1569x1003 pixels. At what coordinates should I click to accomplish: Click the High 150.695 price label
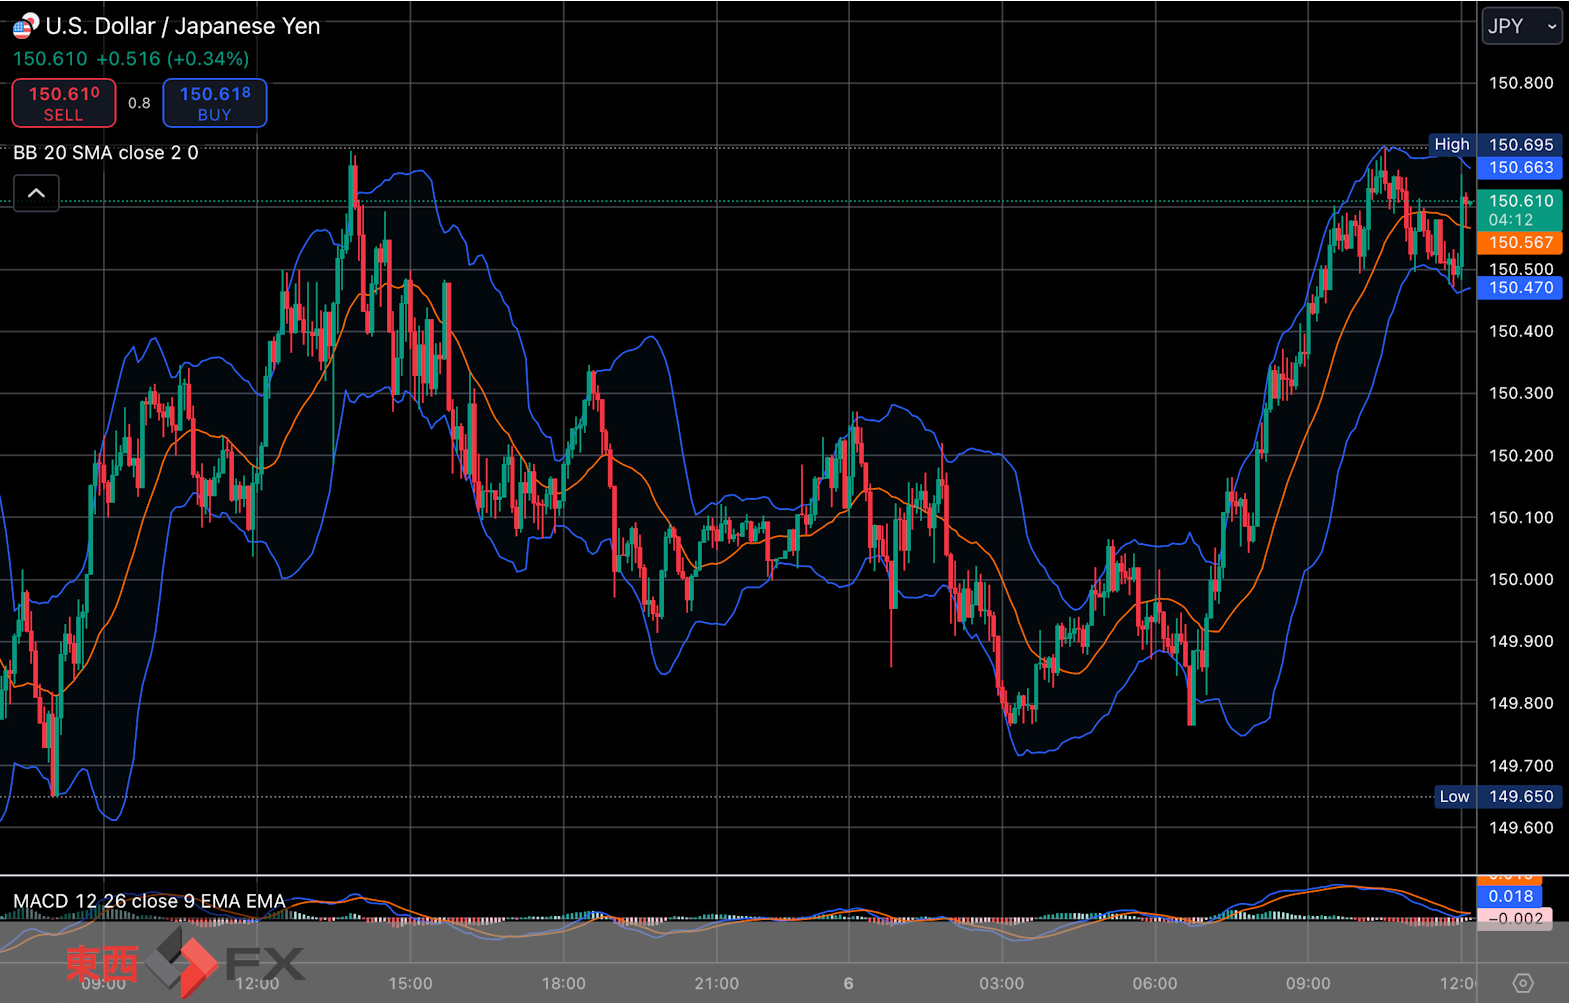pyautogui.click(x=1495, y=144)
